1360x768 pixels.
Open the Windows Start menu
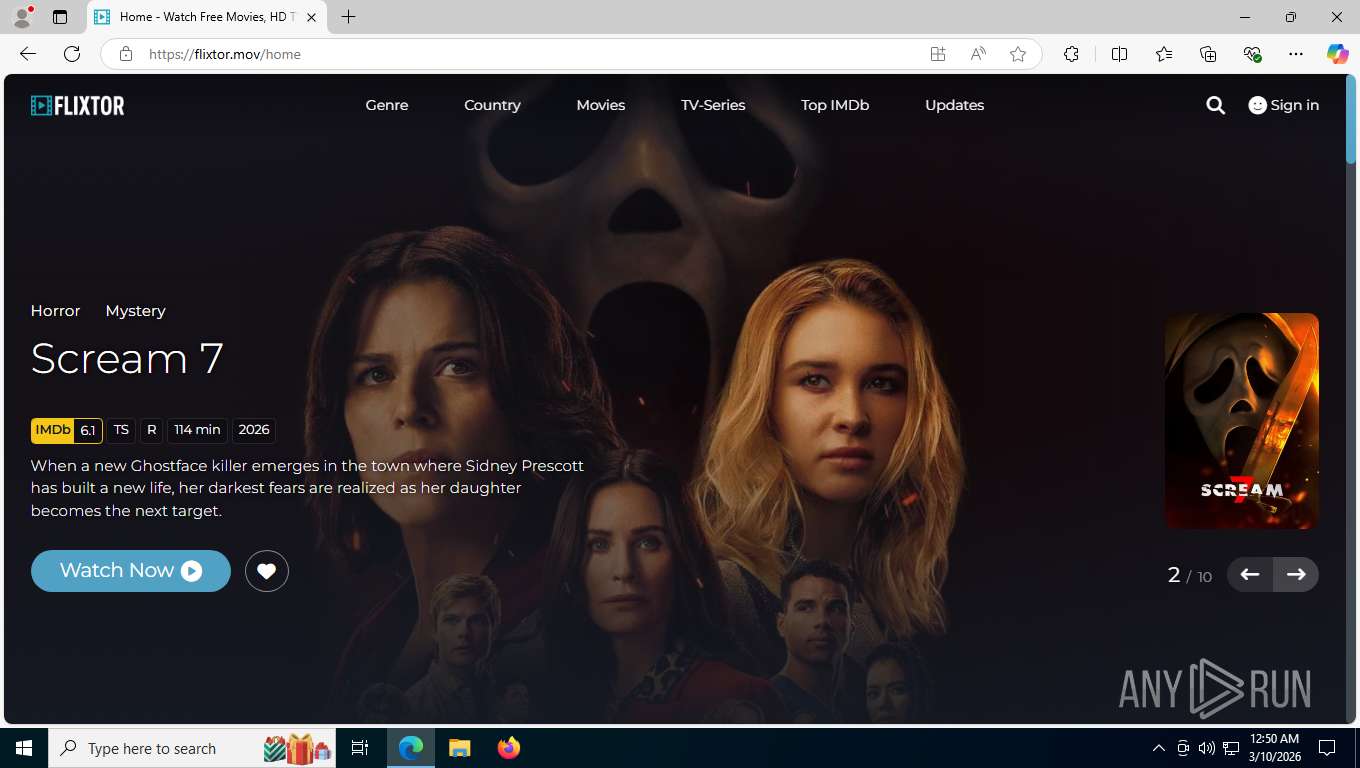[x=24, y=748]
